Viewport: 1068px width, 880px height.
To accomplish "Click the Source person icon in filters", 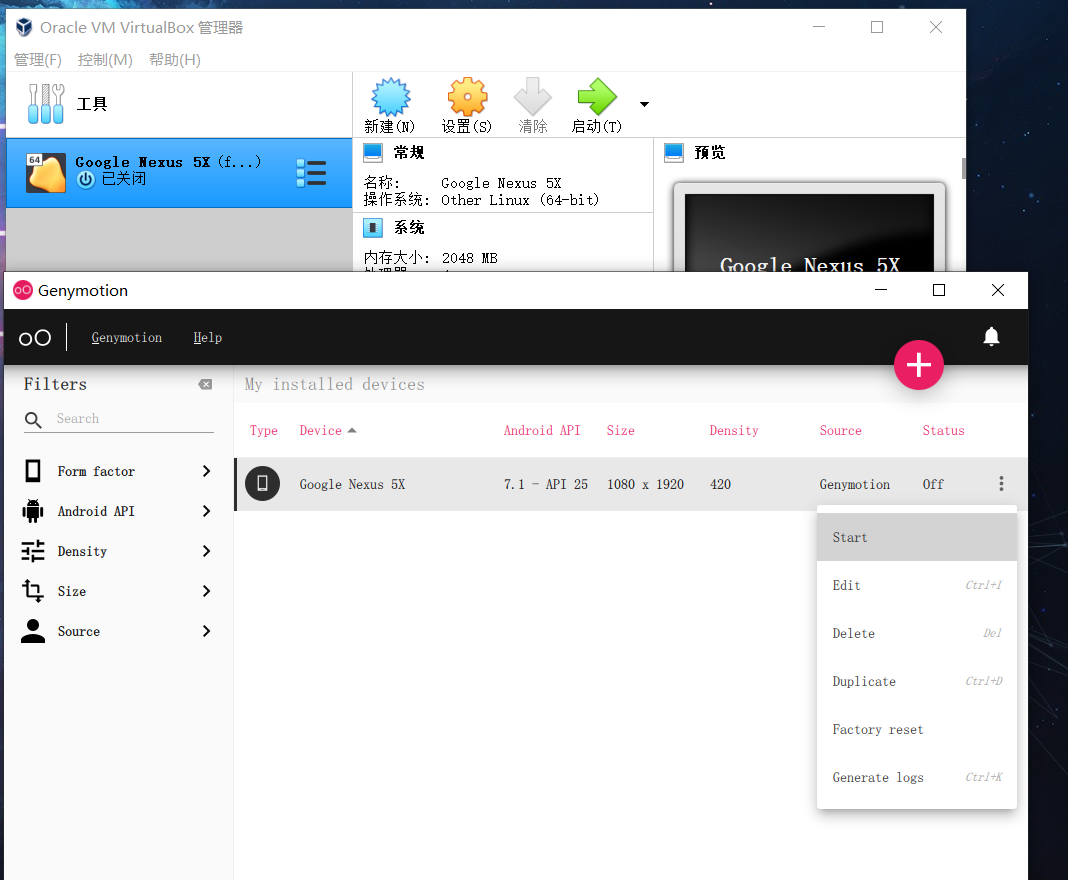I will click(33, 631).
